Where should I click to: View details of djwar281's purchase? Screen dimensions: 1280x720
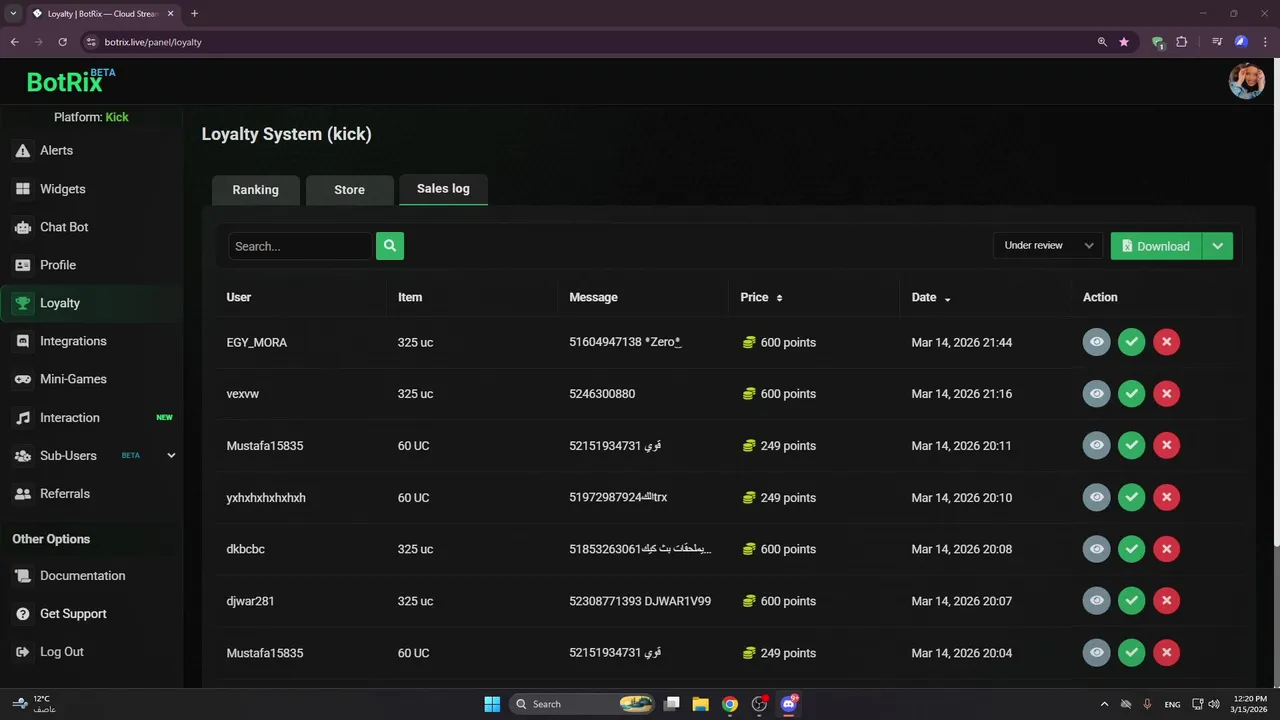1096,601
